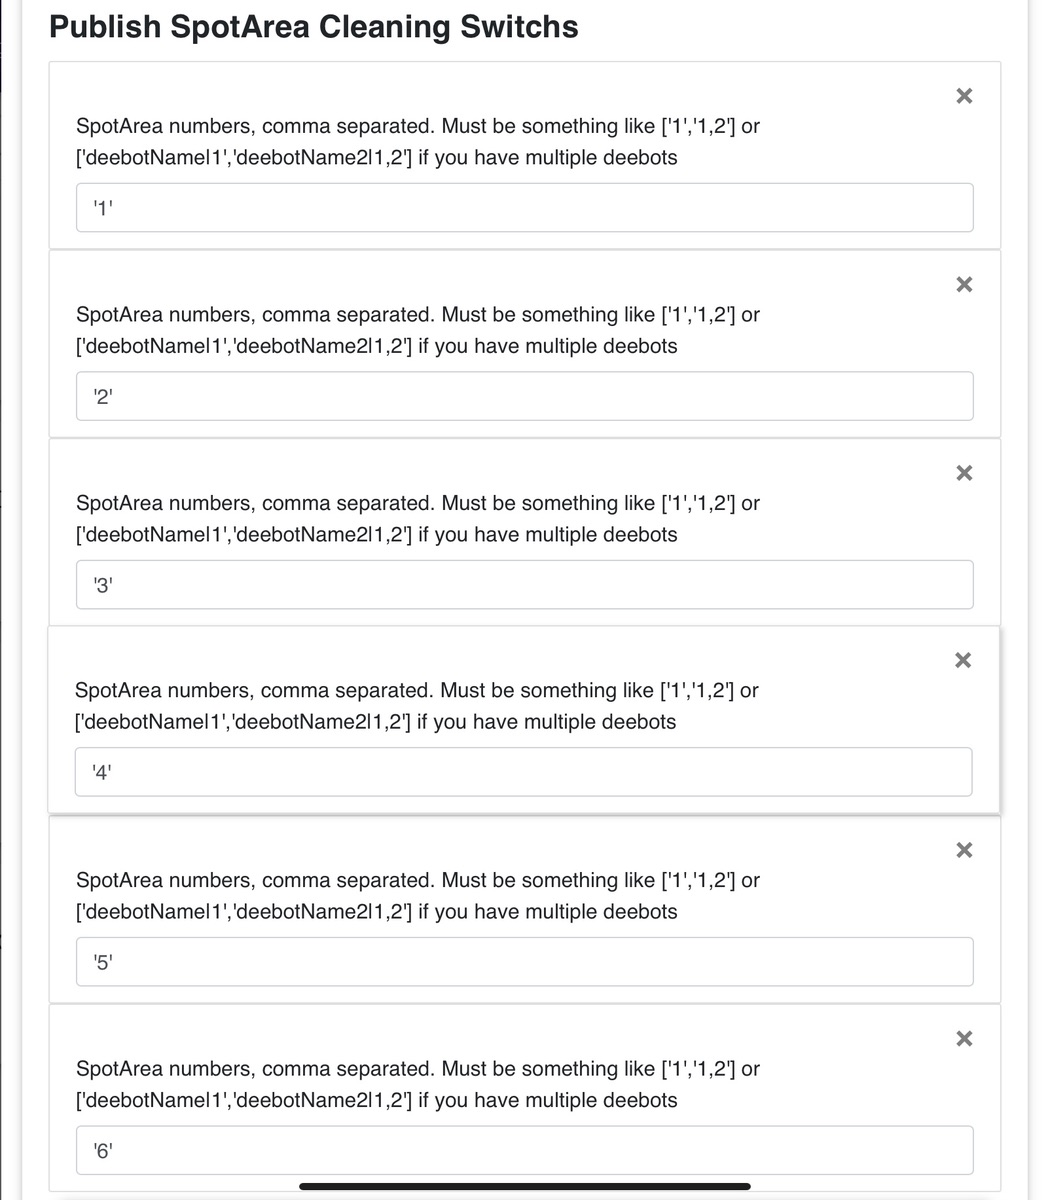Select the text box showing '3'
Image resolution: width=1048 pixels, height=1200 pixels.
(x=524, y=585)
